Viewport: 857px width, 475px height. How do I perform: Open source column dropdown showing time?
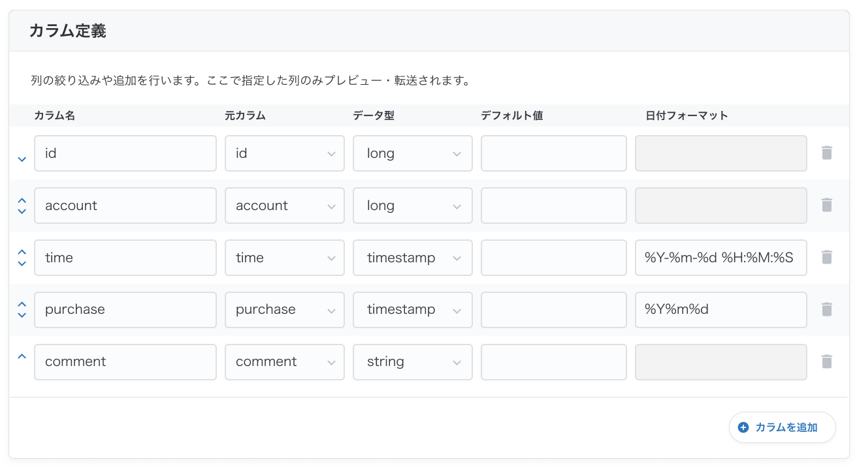(x=285, y=257)
